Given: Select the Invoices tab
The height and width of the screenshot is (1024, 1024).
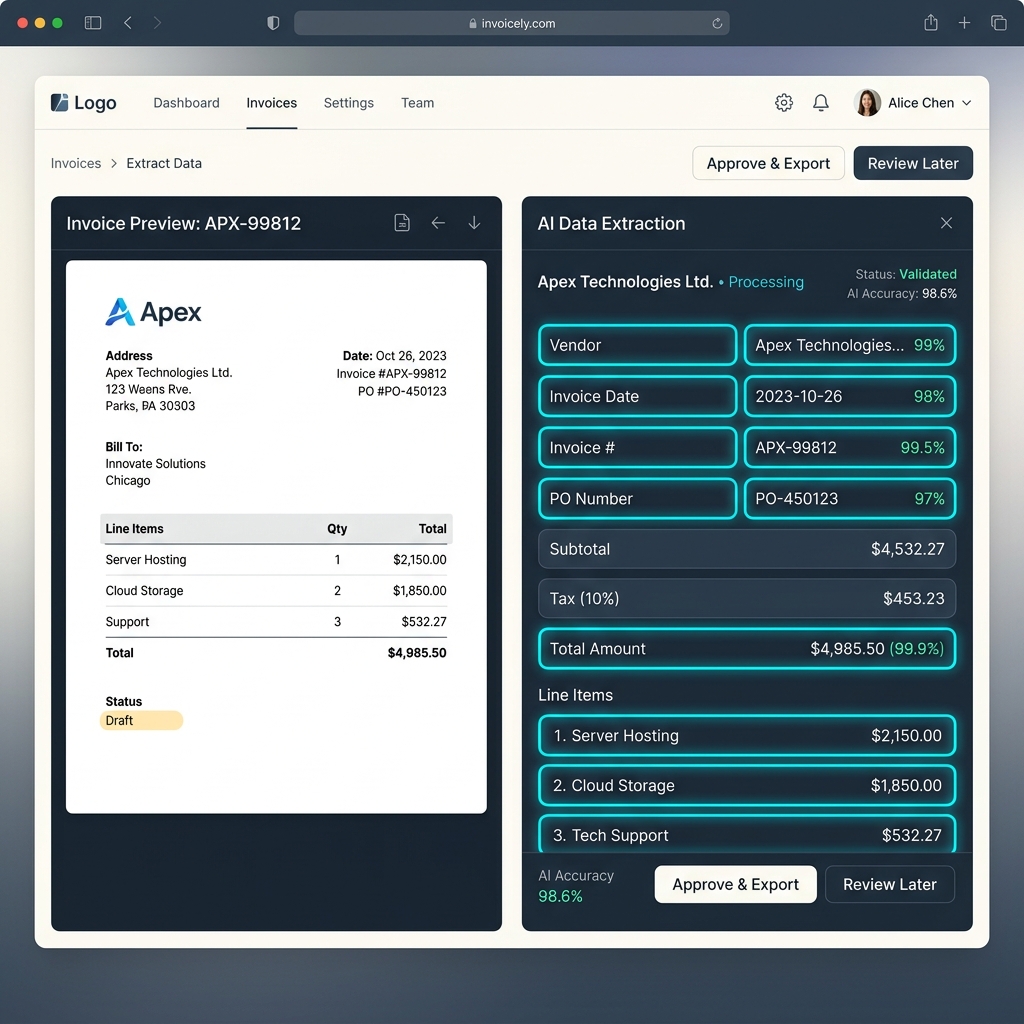Looking at the screenshot, I should pos(272,103).
